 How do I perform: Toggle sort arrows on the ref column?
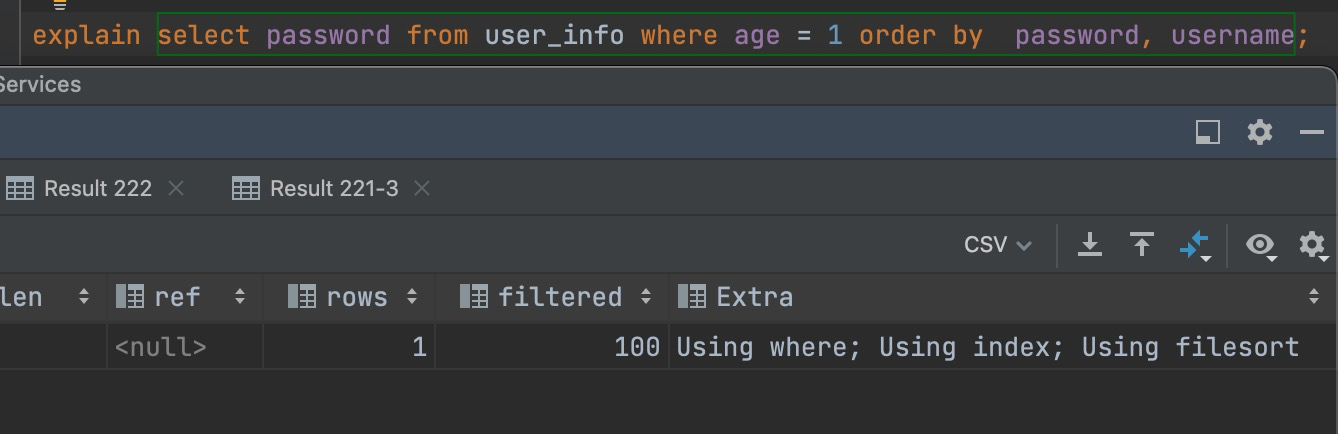click(x=240, y=297)
